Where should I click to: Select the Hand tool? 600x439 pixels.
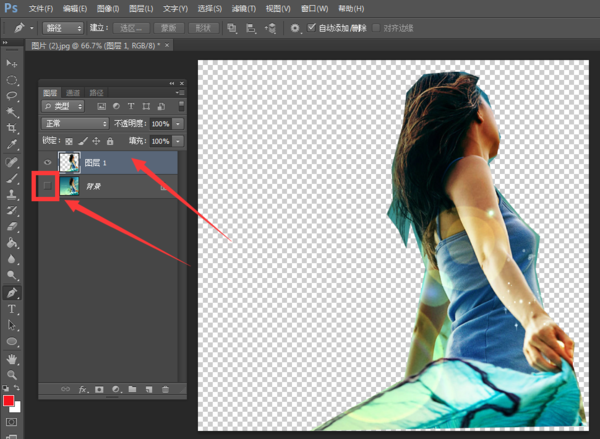[x=11, y=359]
